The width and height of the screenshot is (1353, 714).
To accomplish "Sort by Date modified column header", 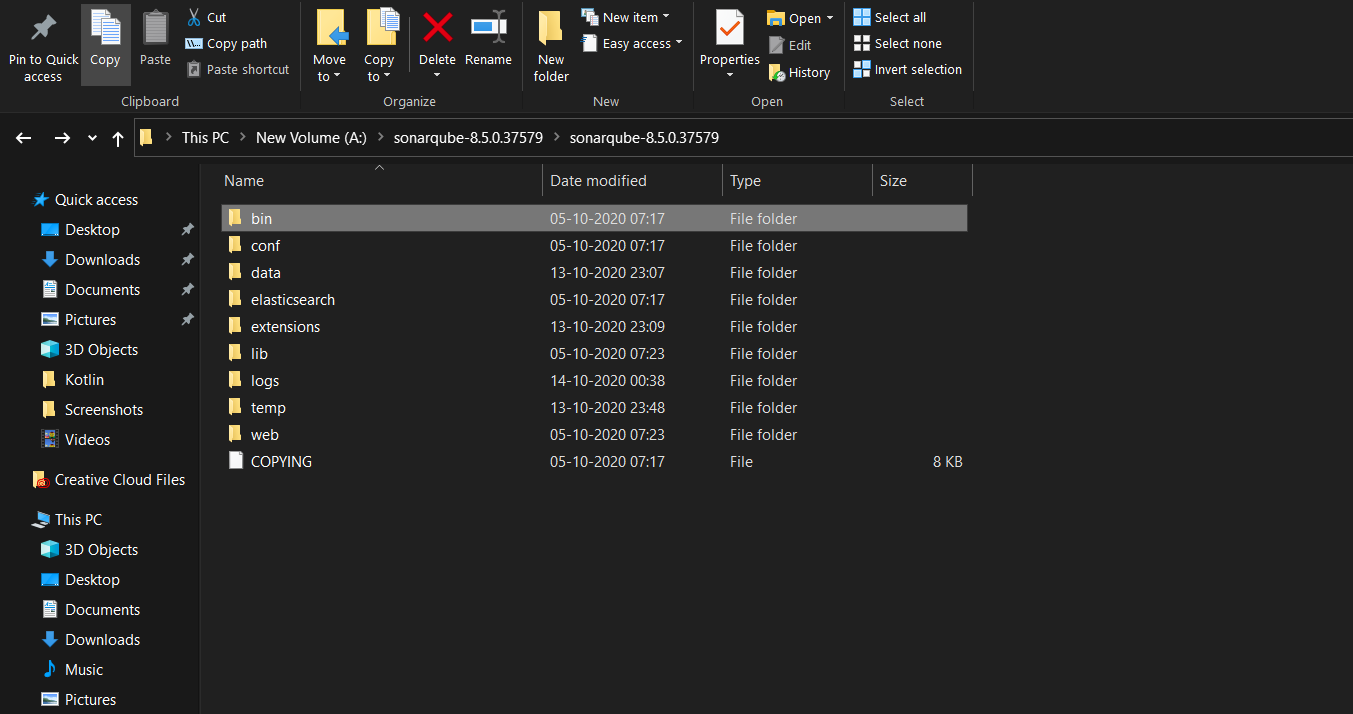I will point(633,181).
